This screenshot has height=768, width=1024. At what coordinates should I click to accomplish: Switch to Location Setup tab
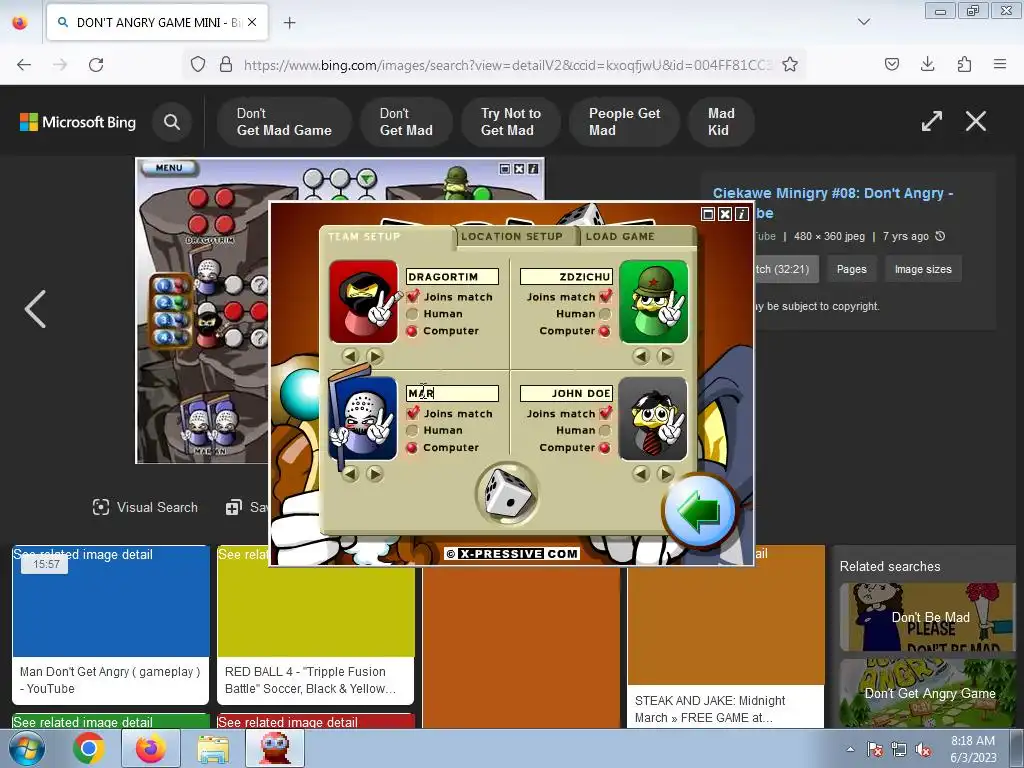point(512,236)
